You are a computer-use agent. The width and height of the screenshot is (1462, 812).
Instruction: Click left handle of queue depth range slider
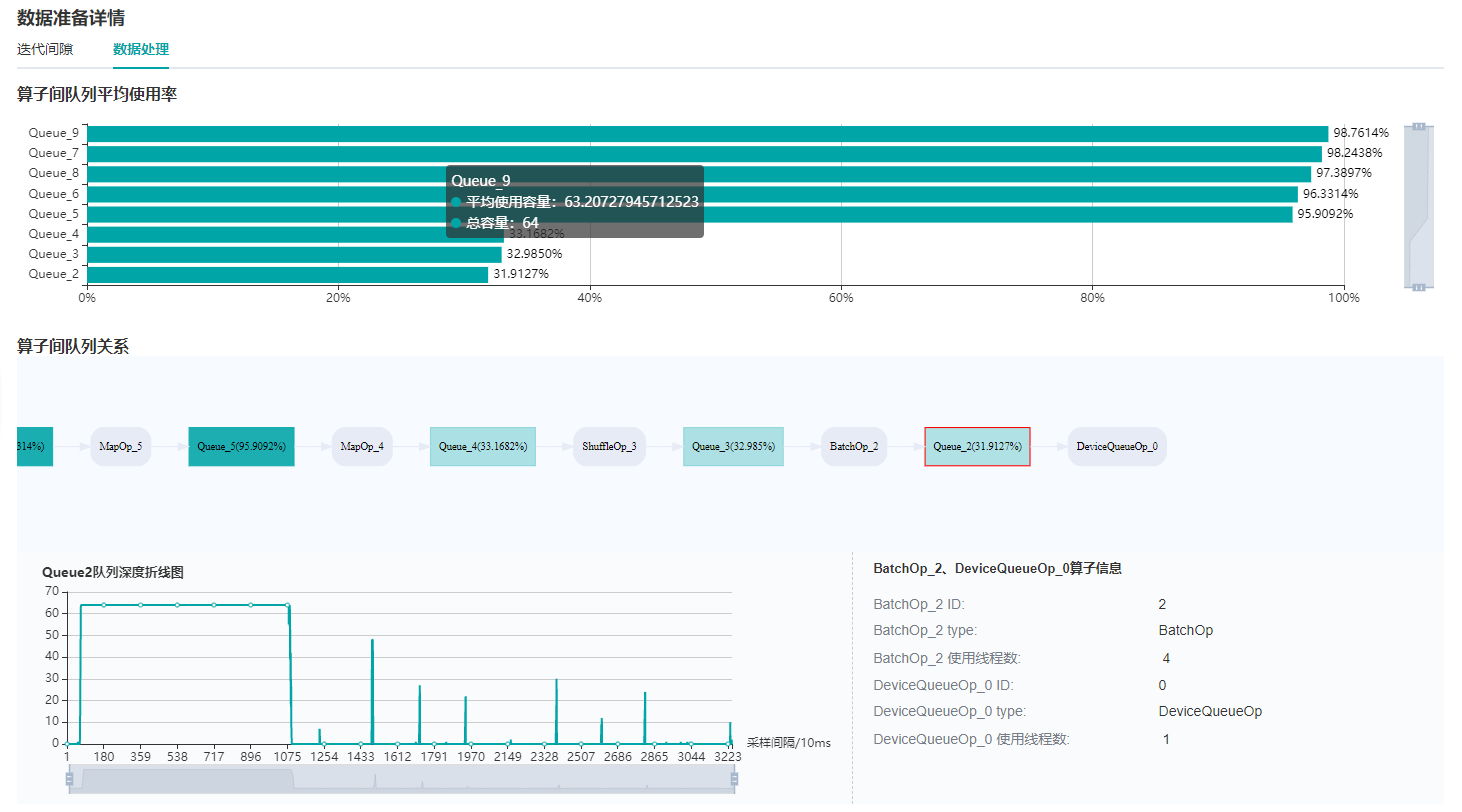click(69, 779)
